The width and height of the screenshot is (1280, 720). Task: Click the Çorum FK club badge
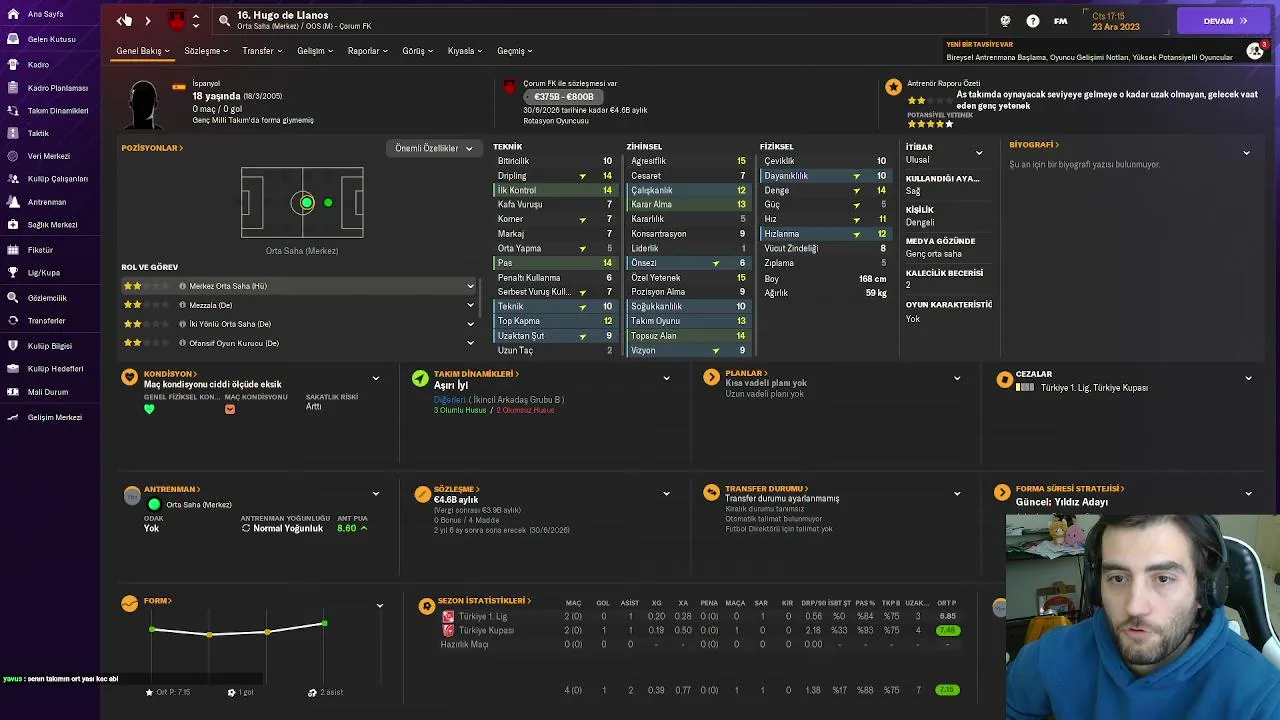[176, 20]
